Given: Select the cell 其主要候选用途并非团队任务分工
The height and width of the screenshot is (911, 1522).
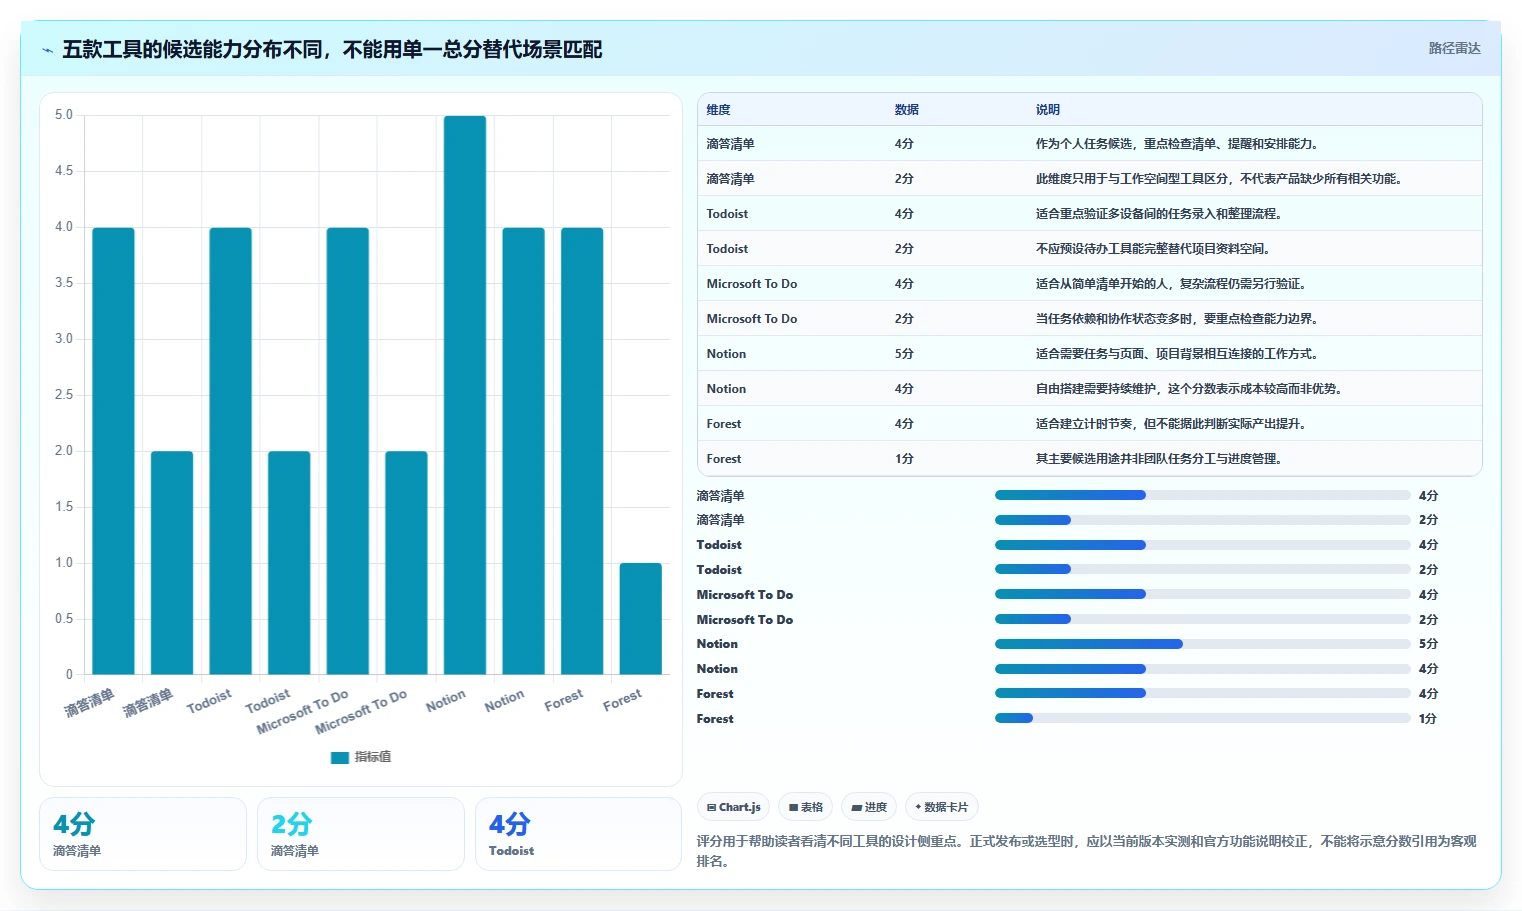Looking at the screenshot, I should (x=1158, y=459).
